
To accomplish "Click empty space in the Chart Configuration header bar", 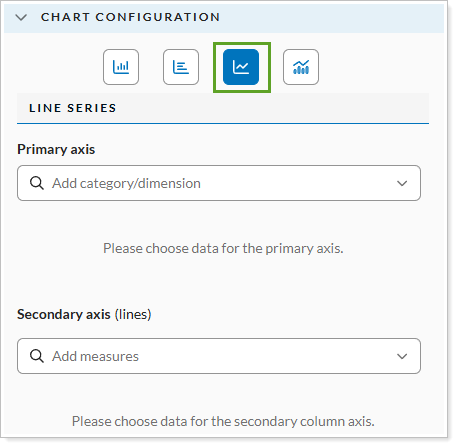I will [x=330, y=17].
